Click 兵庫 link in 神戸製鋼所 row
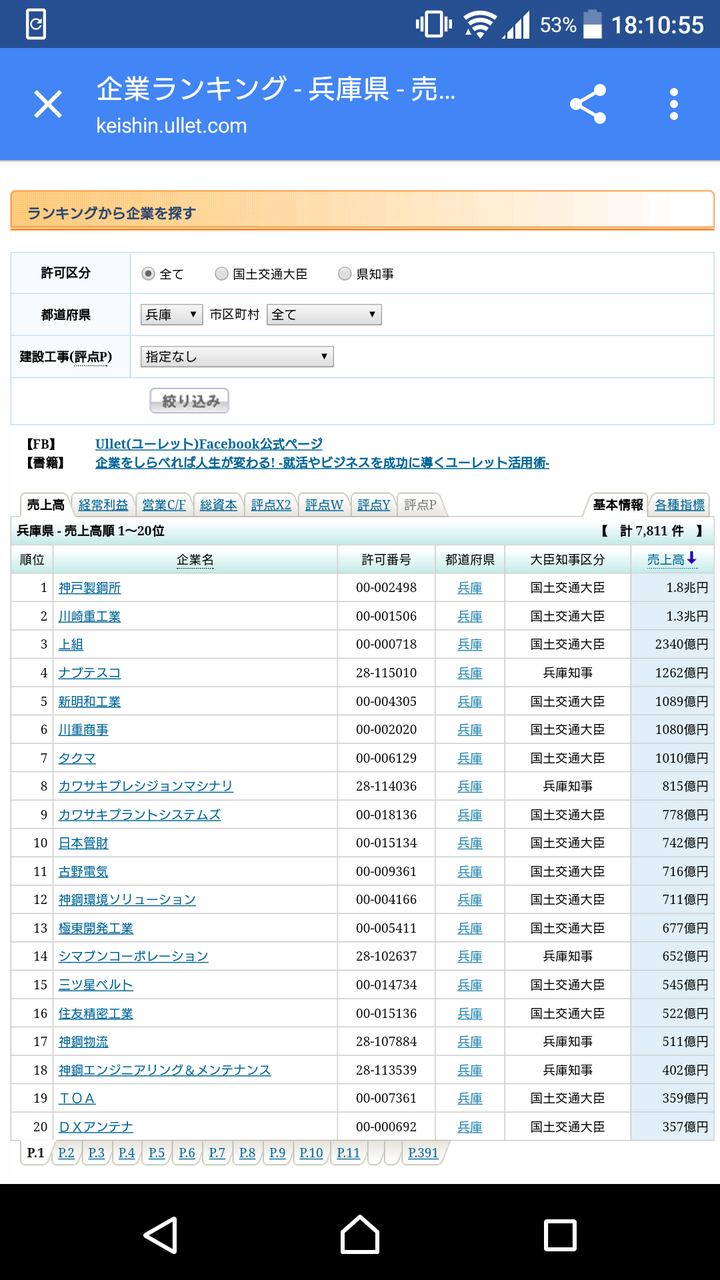The height and width of the screenshot is (1280, 720). click(x=470, y=588)
